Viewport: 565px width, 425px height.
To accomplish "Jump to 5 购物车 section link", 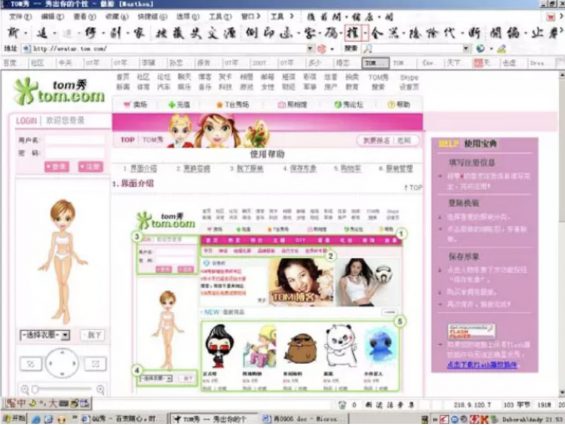I will point(347,168).
